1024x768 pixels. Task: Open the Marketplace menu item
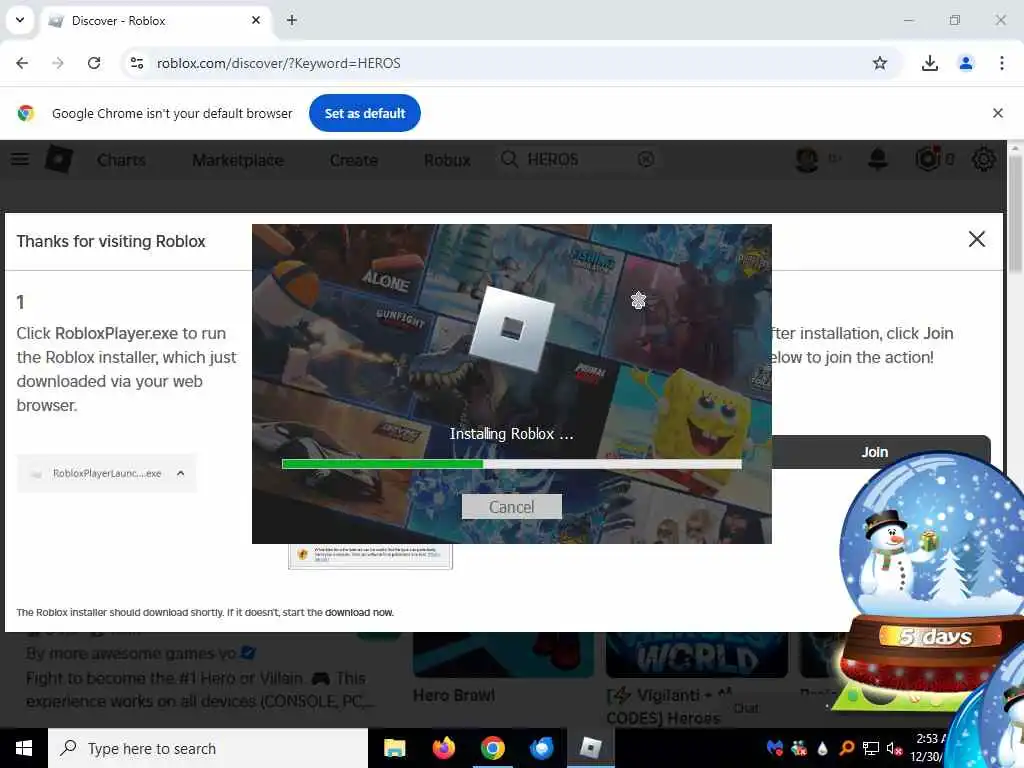[x=238, y=160]
